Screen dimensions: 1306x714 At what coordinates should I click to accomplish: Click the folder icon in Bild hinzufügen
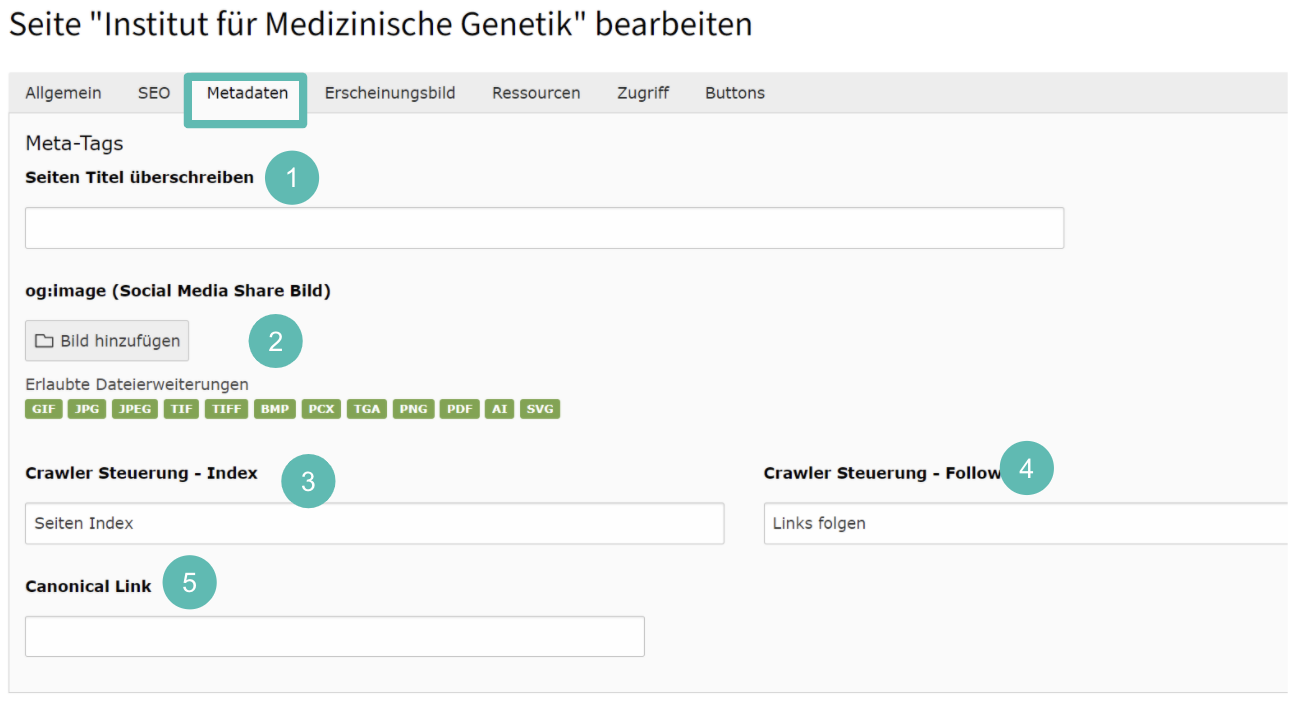click(x=44, y=341)
